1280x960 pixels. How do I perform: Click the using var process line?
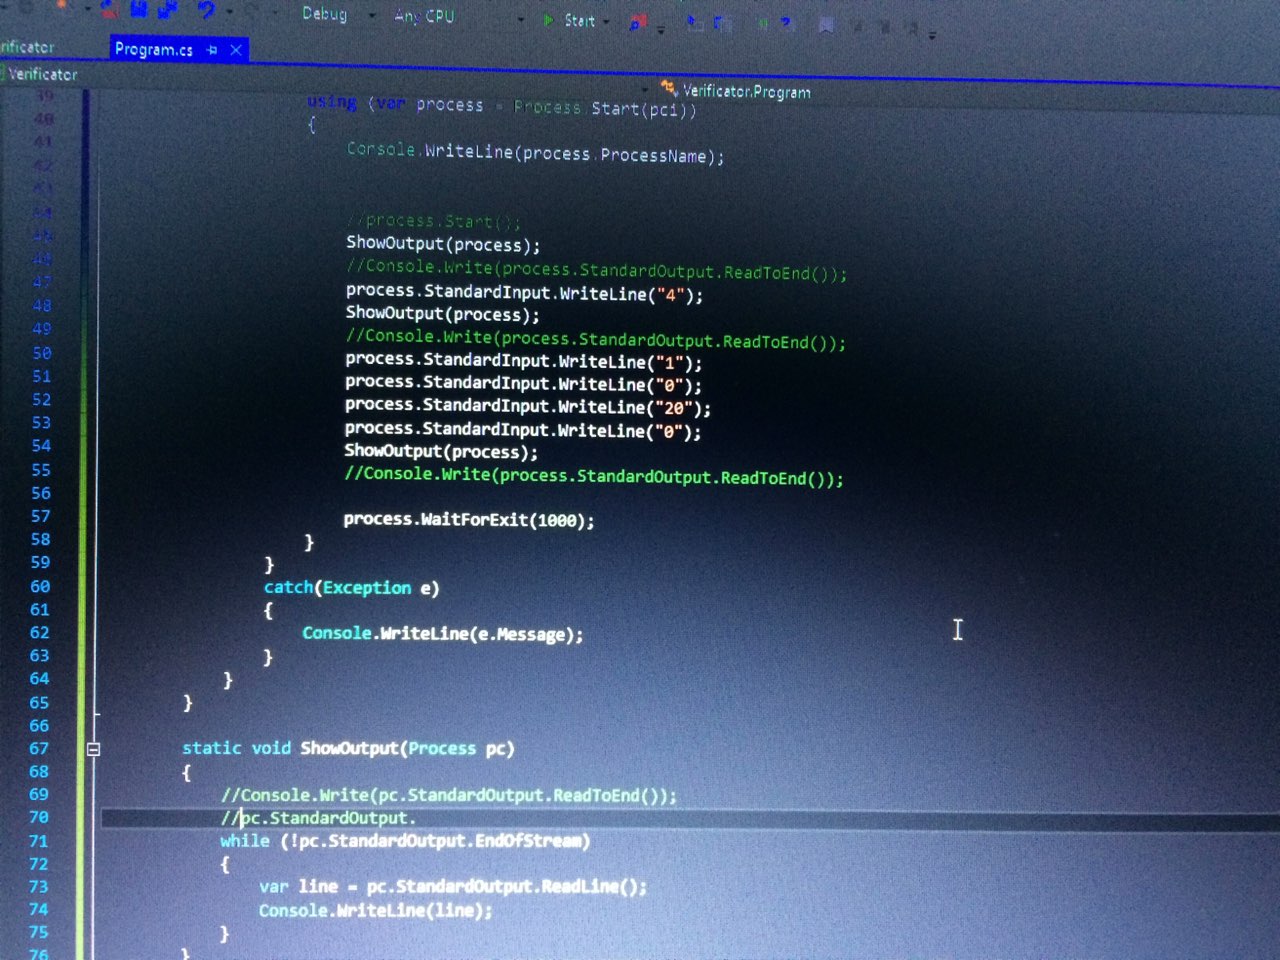click(x=501, y=106)
